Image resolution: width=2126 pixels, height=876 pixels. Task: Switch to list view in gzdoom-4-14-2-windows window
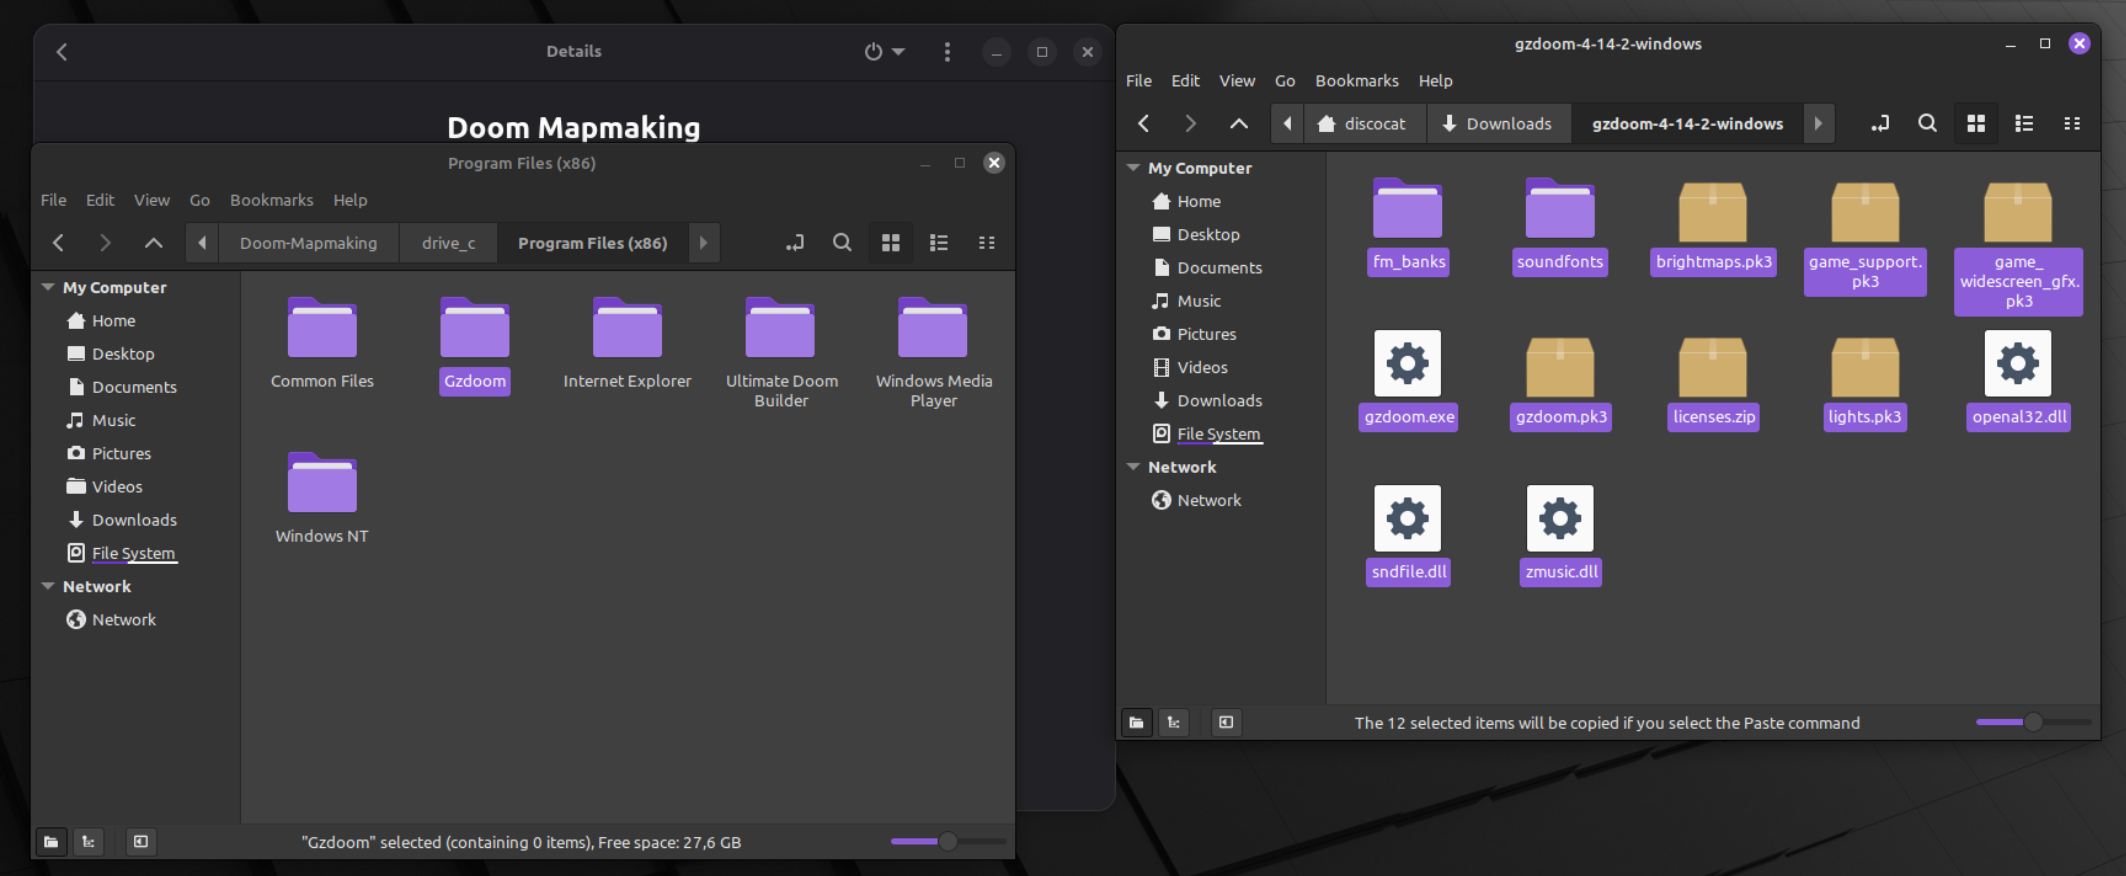click(2023, 124)
